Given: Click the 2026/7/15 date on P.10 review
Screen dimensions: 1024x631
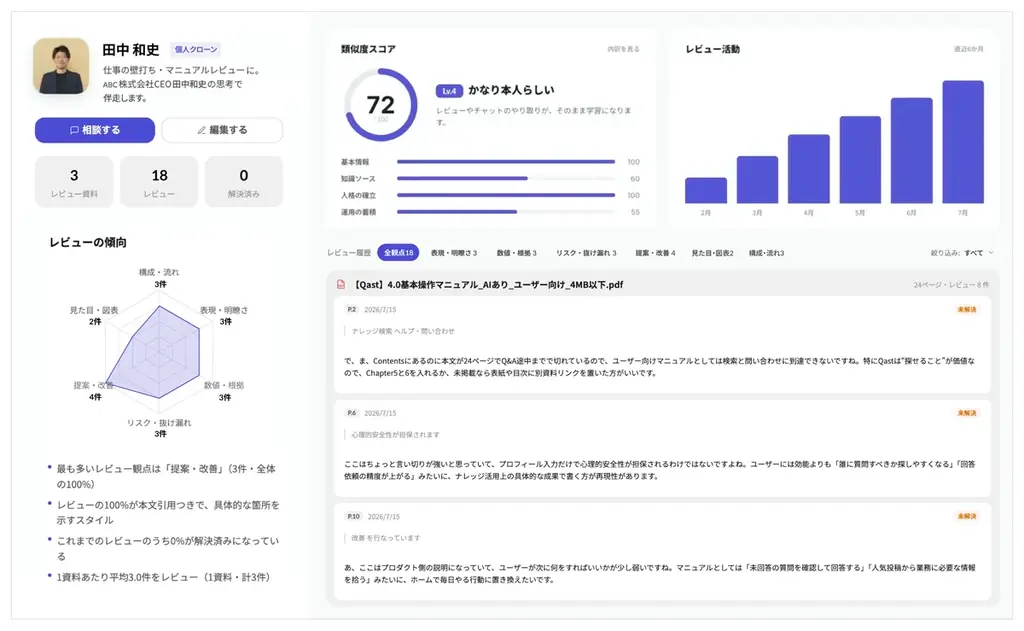Looking at the screenshot, I should pyautogui.click(x=383, y=516).
